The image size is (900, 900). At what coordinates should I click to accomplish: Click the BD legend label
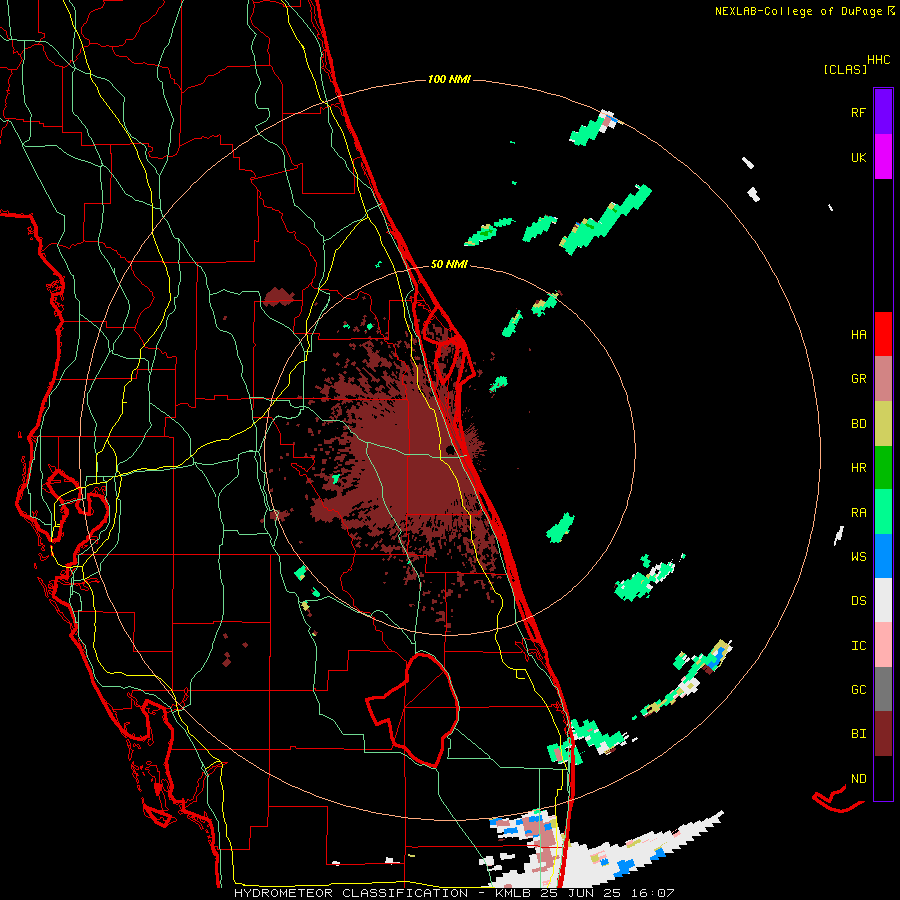(858, 424)
